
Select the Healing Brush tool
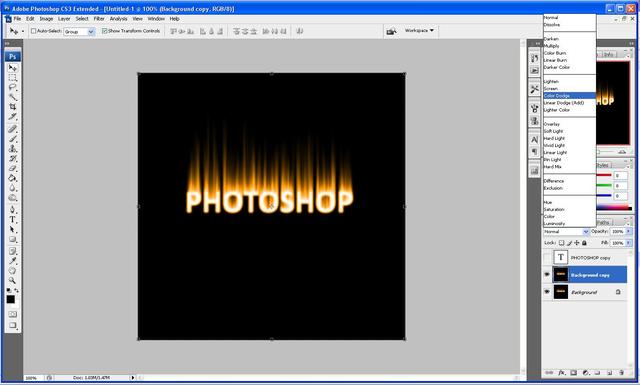[x=13, y=129]
